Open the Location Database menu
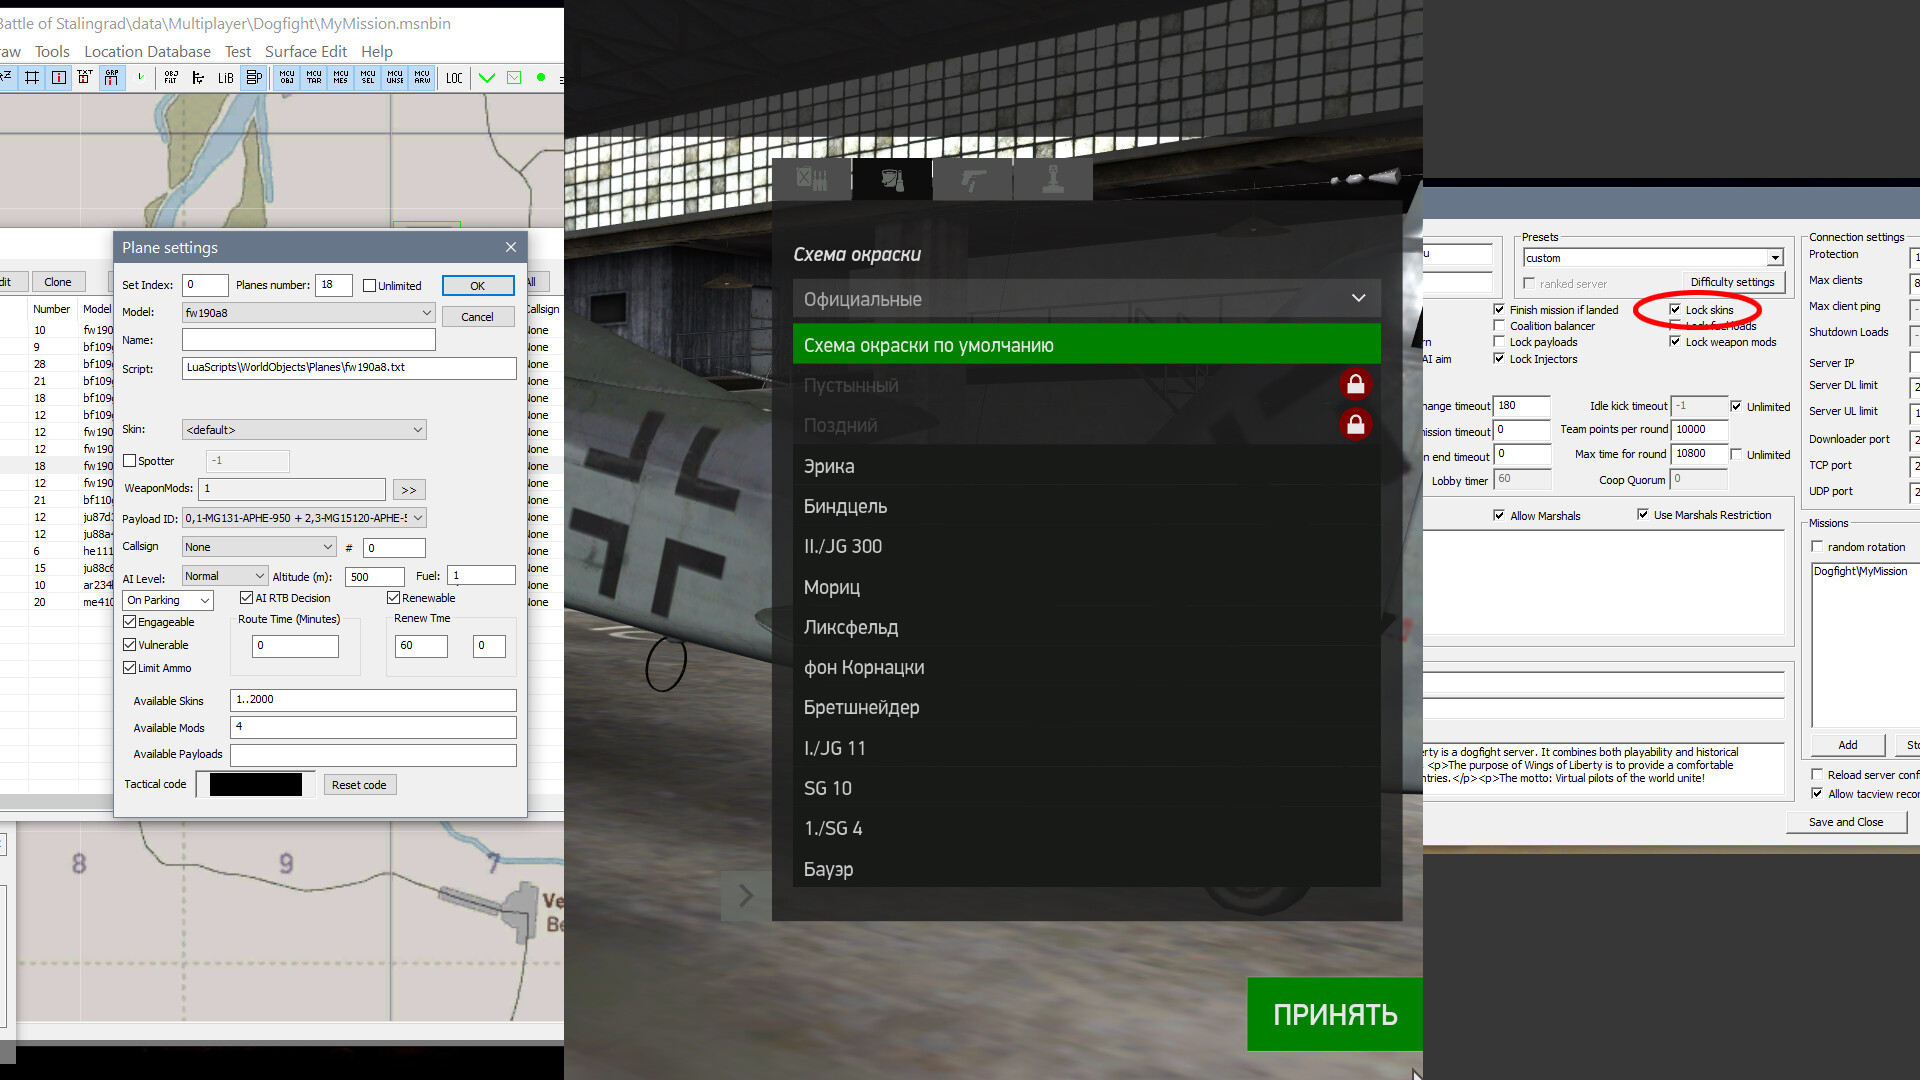1920x1080 pixels. tap(147, 52)
